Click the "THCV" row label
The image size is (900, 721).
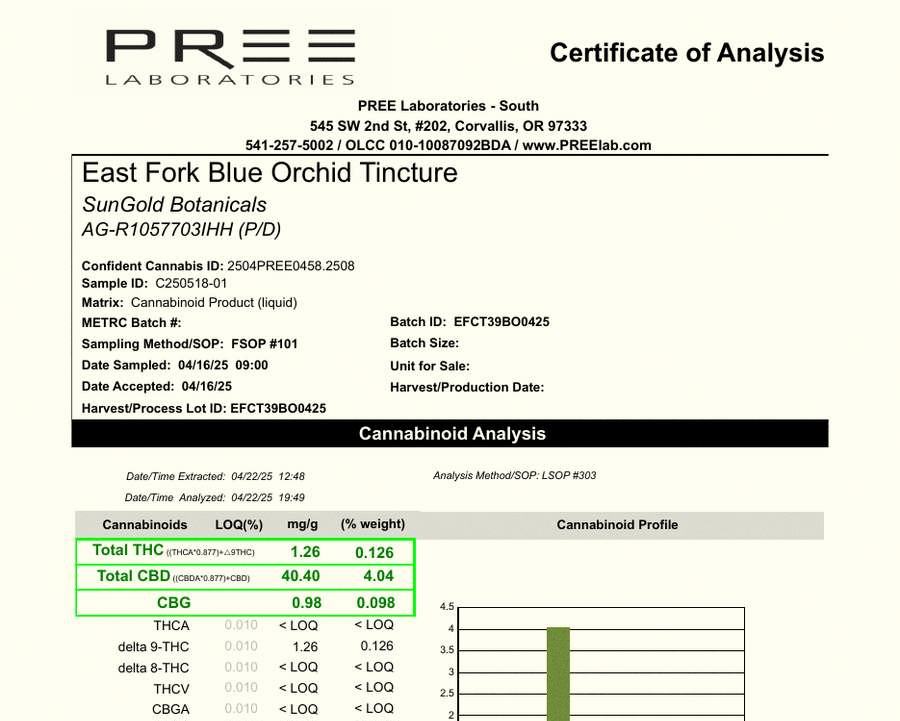click(171, 689)
